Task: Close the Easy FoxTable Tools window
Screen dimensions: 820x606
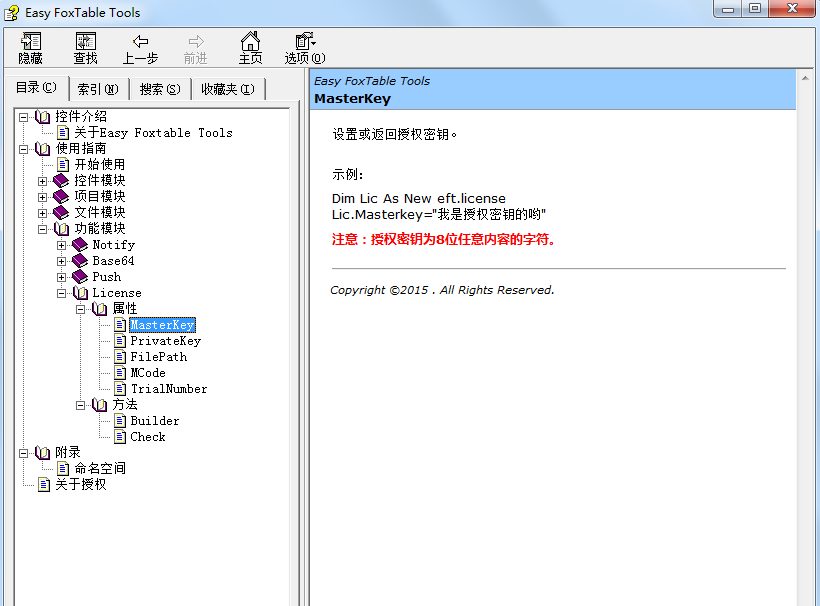Action: coord(792,9)
